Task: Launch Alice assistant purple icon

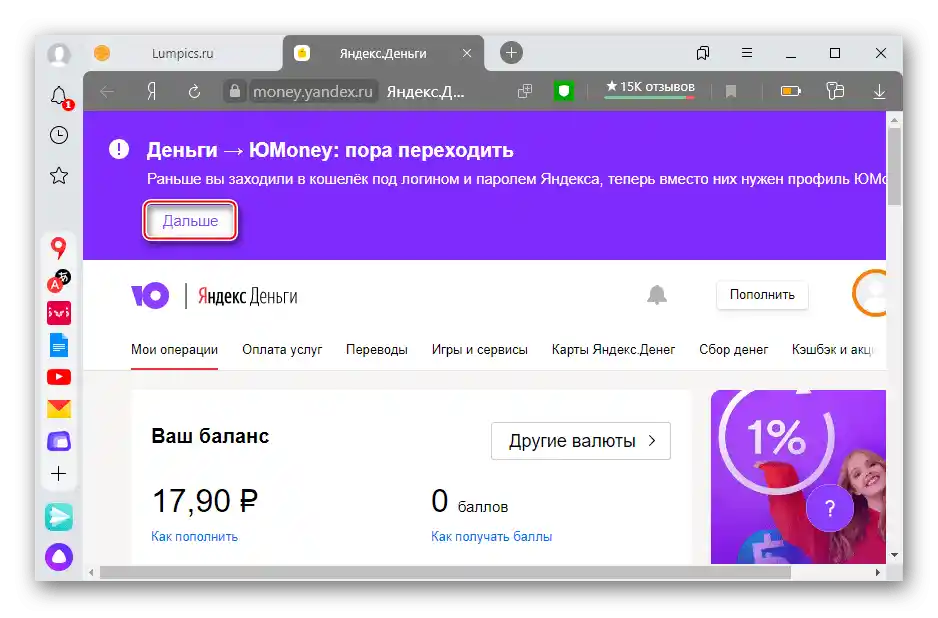Action: click(x=59, y=557)
